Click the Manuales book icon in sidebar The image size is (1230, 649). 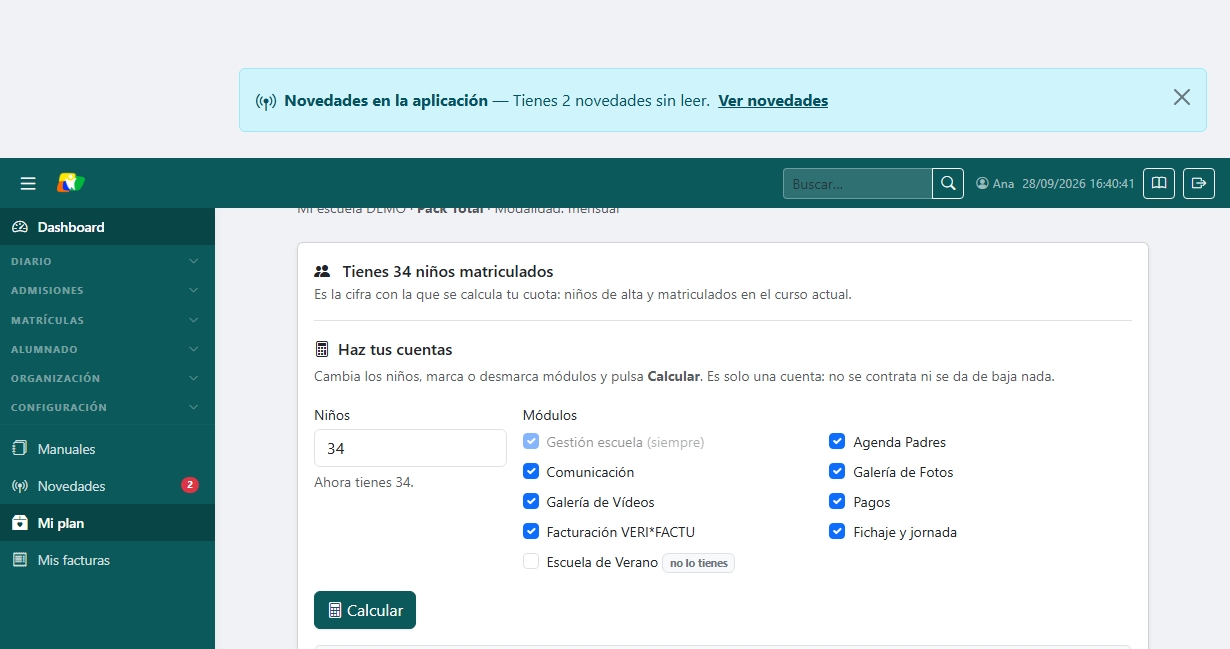[20, 449]
